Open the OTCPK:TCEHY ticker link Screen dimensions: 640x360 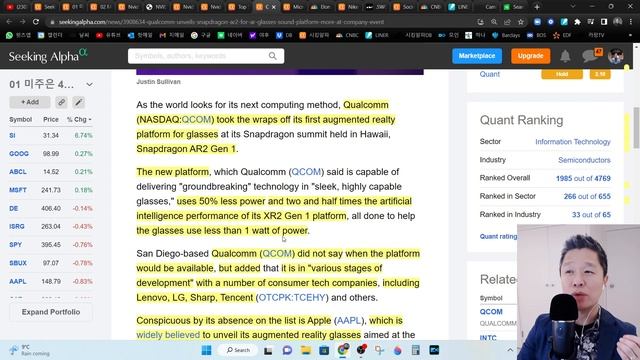click(292, 298)
